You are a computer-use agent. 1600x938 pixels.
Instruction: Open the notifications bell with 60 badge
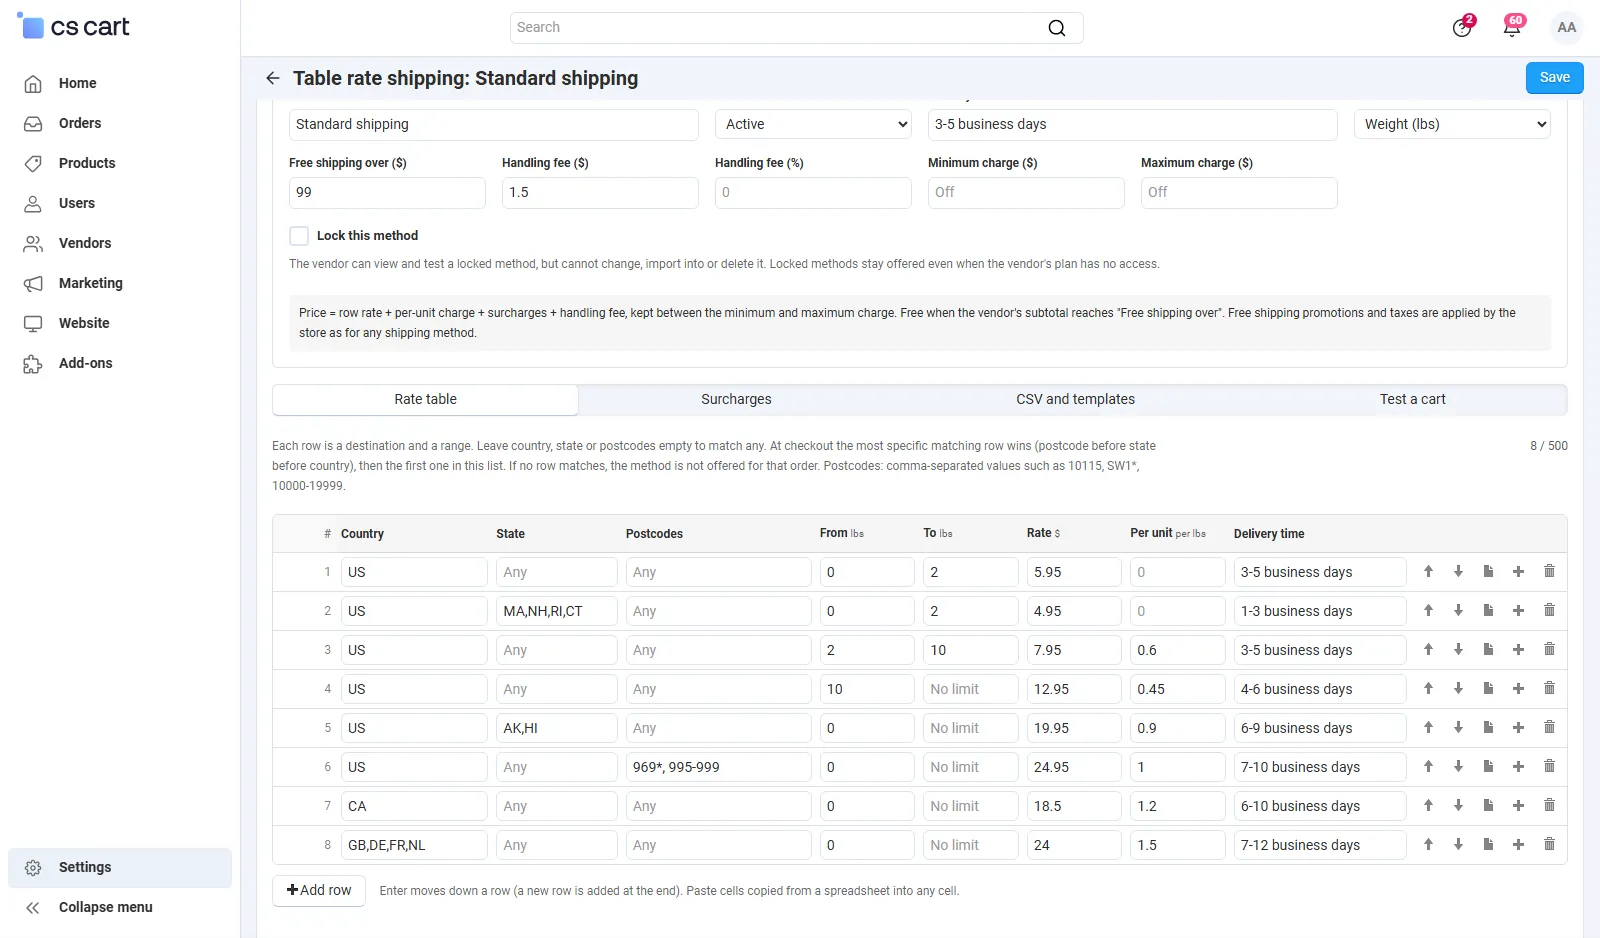1512,27
